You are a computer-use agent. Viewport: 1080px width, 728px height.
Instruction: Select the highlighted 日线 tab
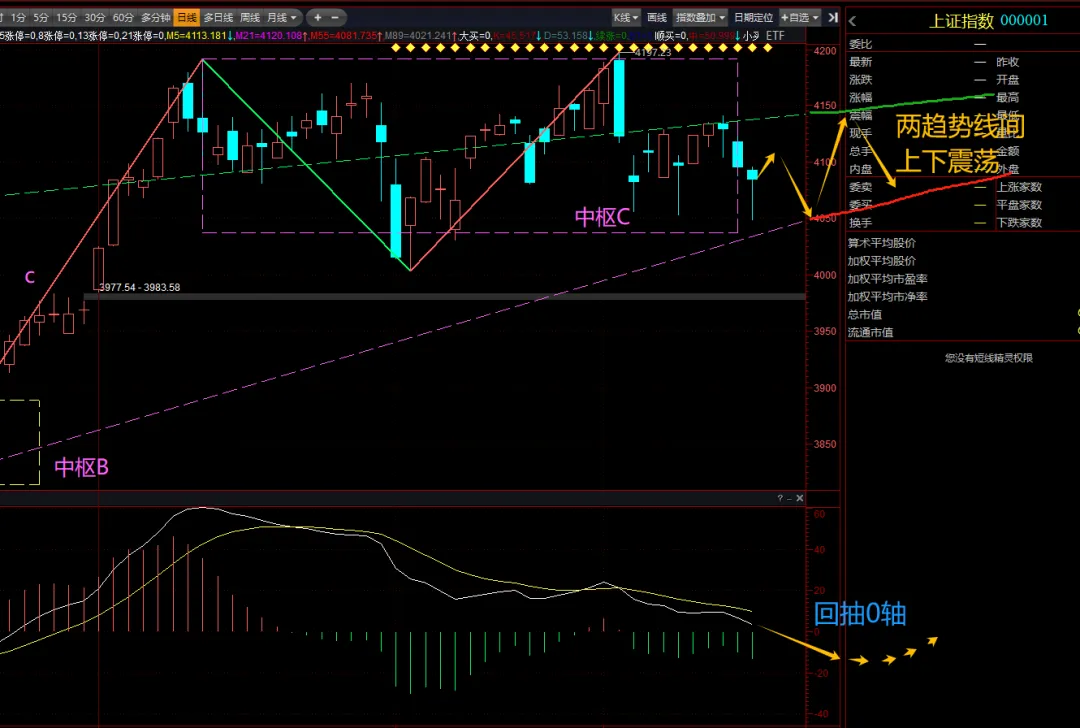pyautogui.click(x=187, y=17)
